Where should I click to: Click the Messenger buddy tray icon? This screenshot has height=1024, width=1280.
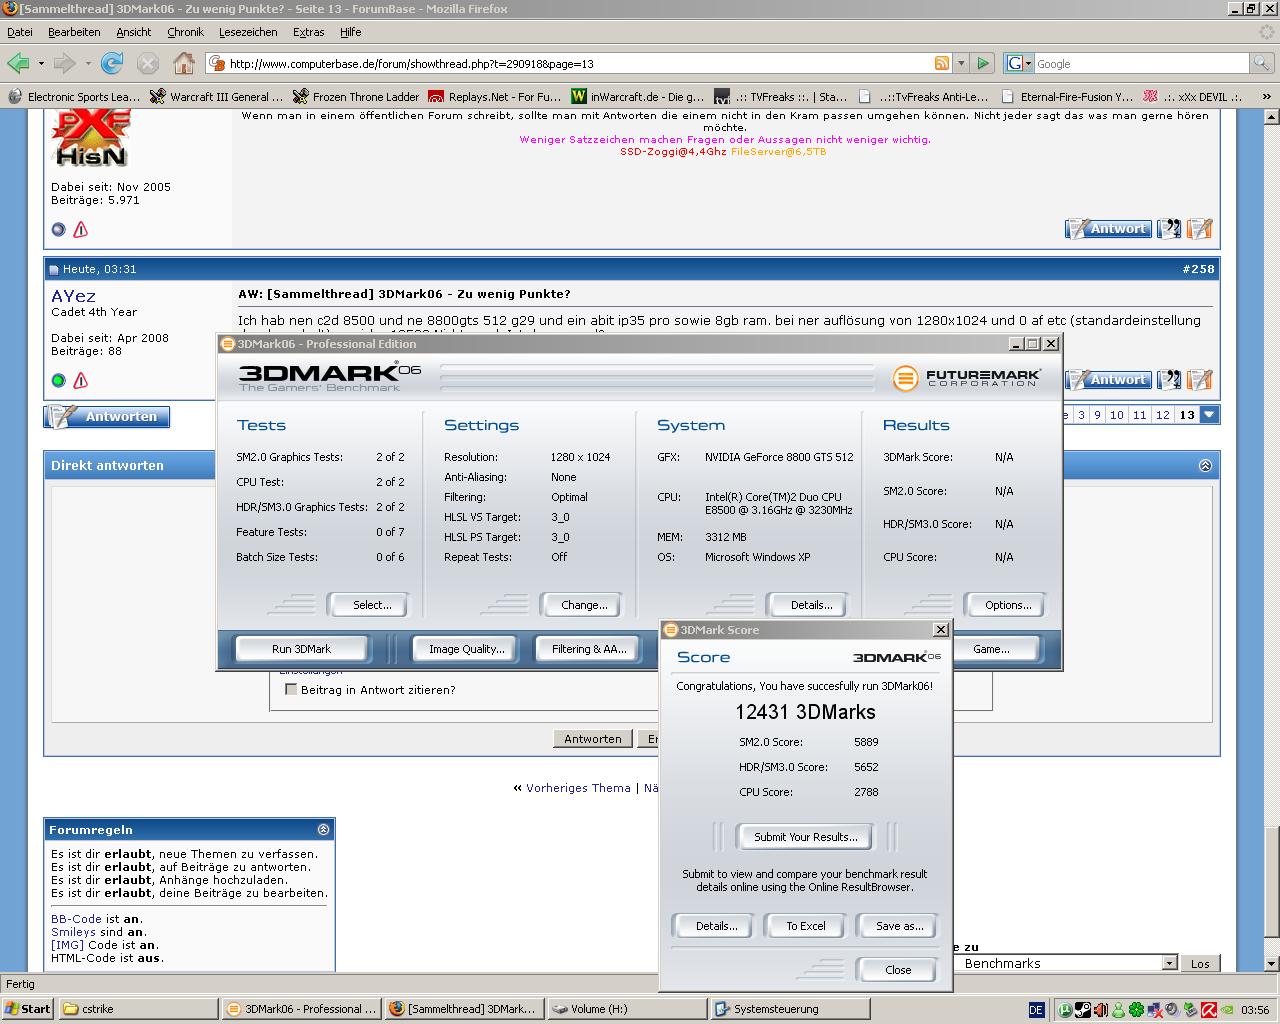1118,1010
